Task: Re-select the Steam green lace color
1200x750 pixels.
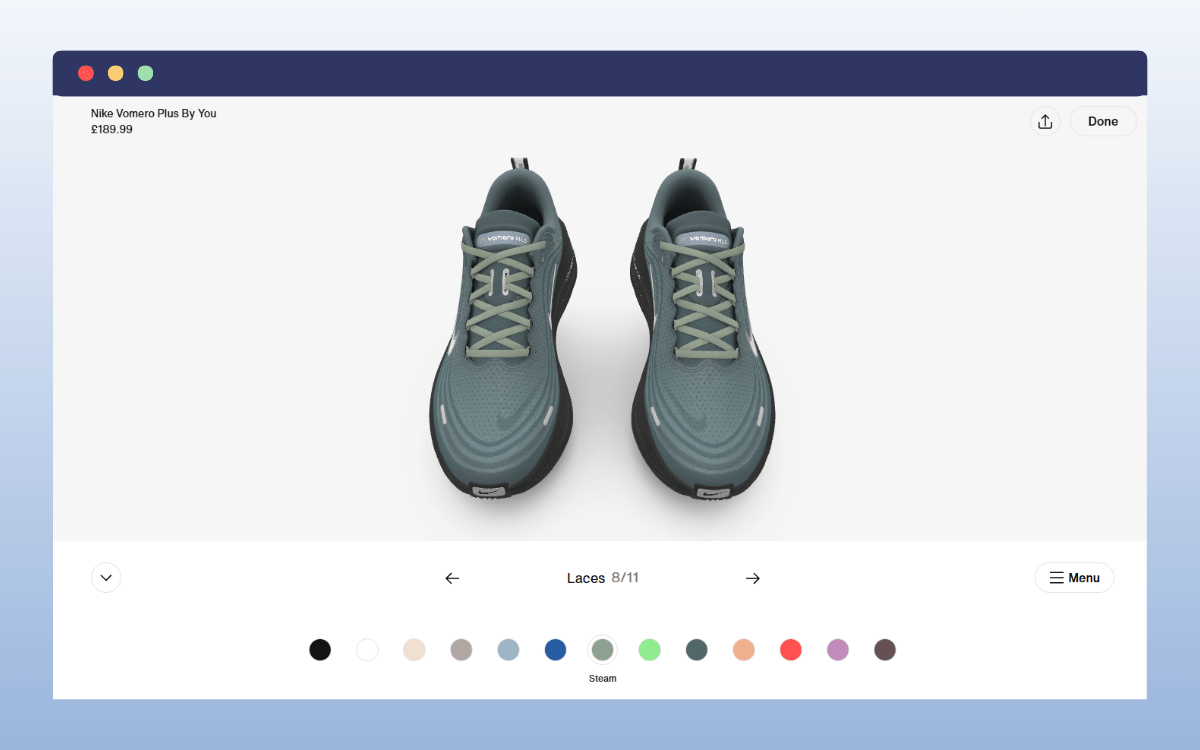Action: coord(602,649)
